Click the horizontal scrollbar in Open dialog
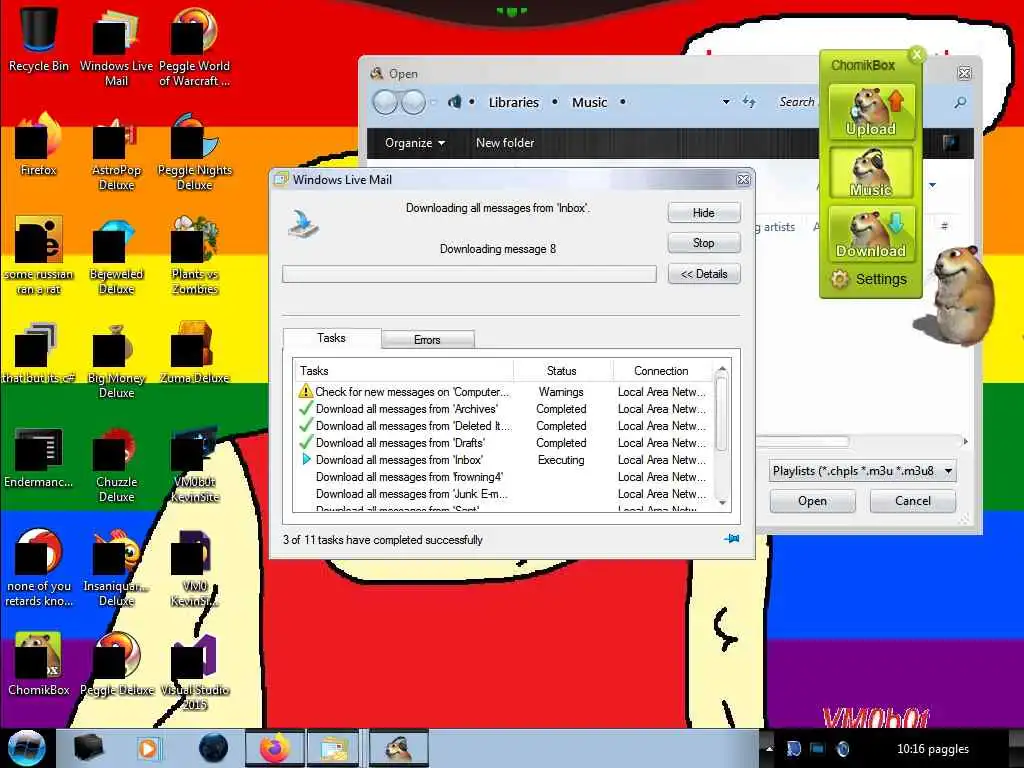 (x=803, y=442)
